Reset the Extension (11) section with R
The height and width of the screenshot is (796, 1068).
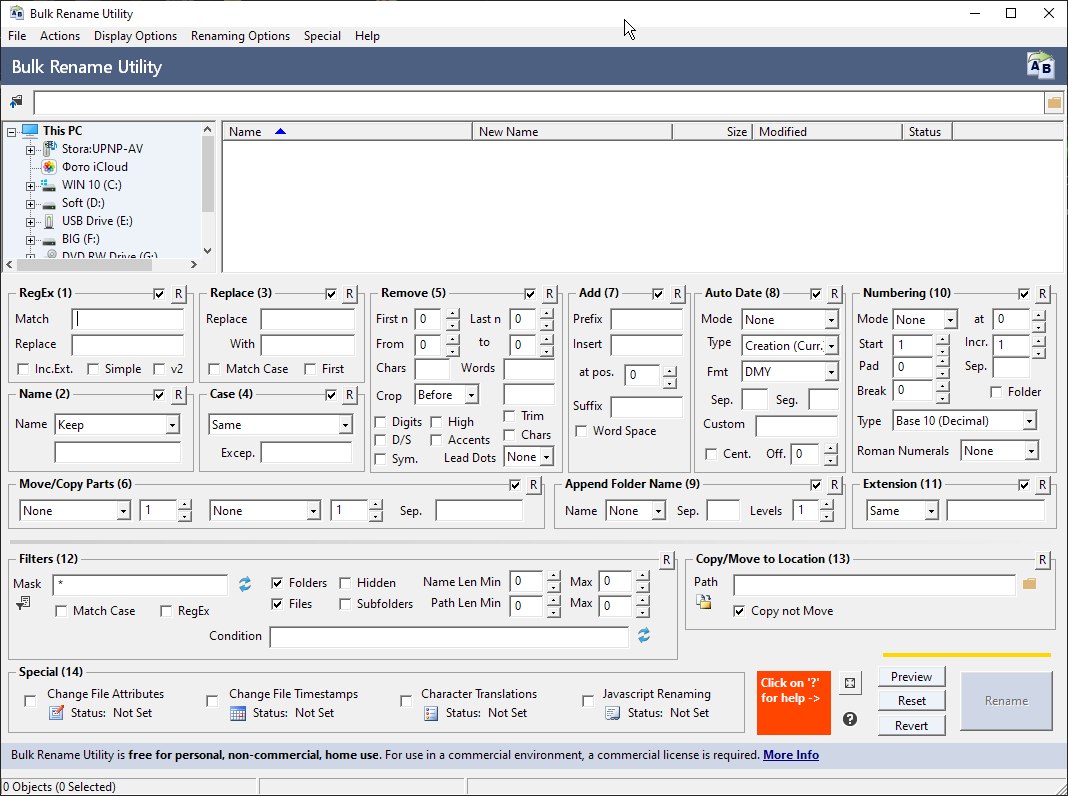1042,485
